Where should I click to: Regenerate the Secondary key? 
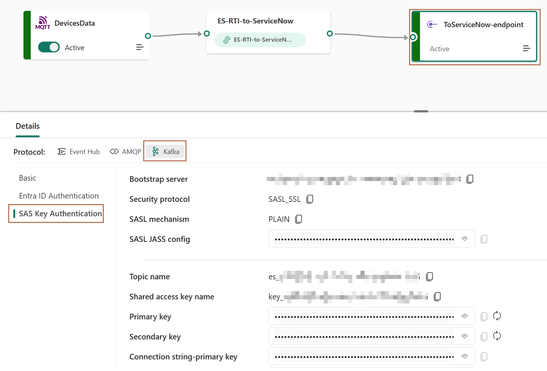[497, 336]
